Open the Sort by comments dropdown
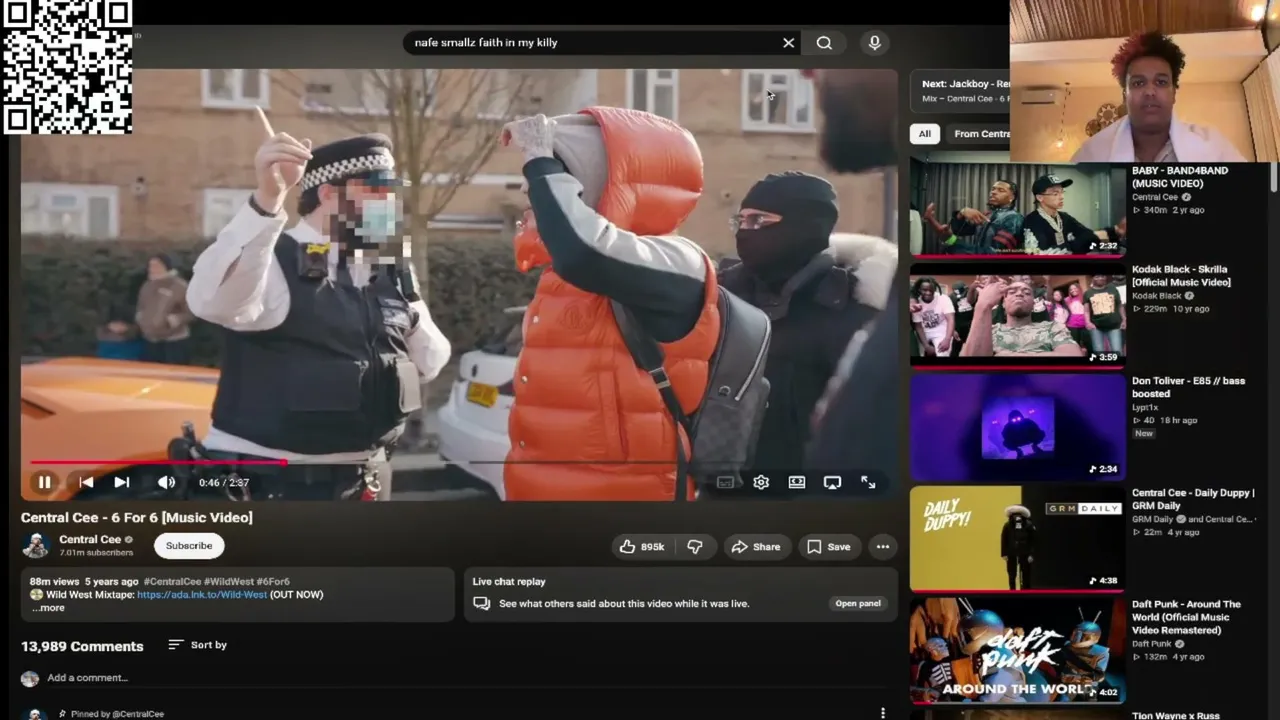This screenshot has height=720, width=1280. [197, 645]
